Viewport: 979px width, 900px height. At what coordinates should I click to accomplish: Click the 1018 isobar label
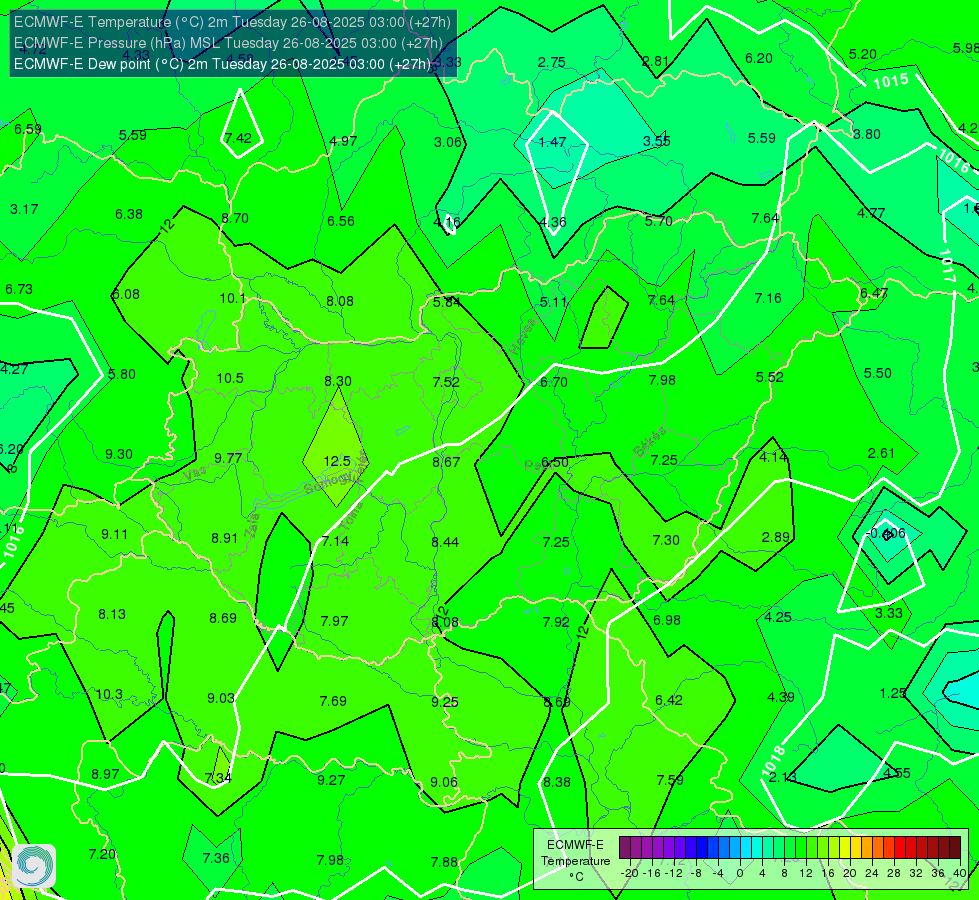[x=773, y=761]
